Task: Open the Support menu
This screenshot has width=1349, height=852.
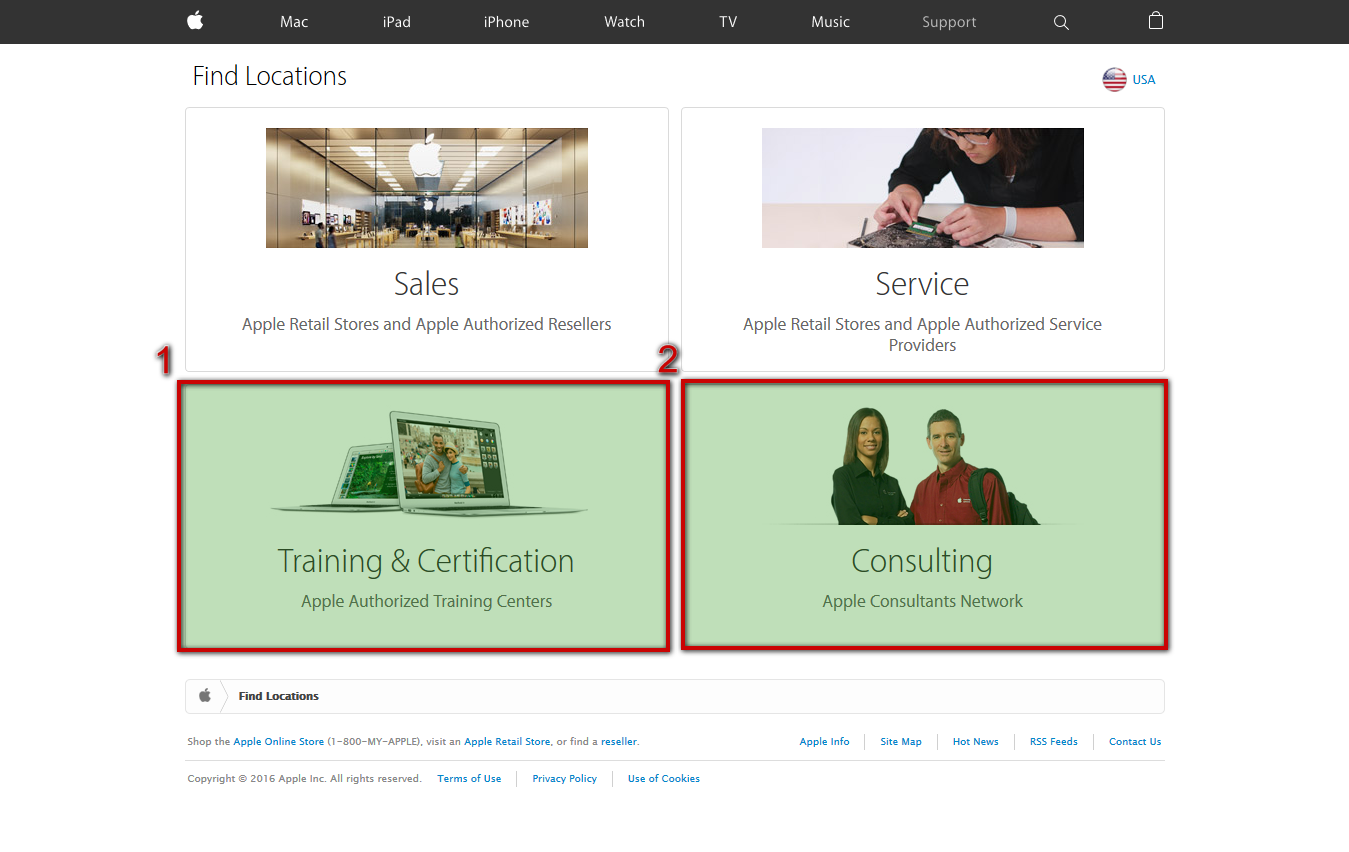Action: 949,22
